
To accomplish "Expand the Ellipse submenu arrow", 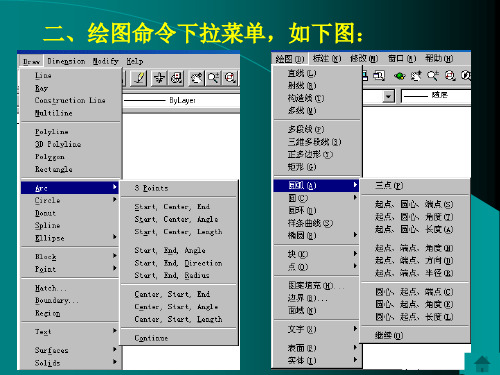I will click(x=115, y=237).
